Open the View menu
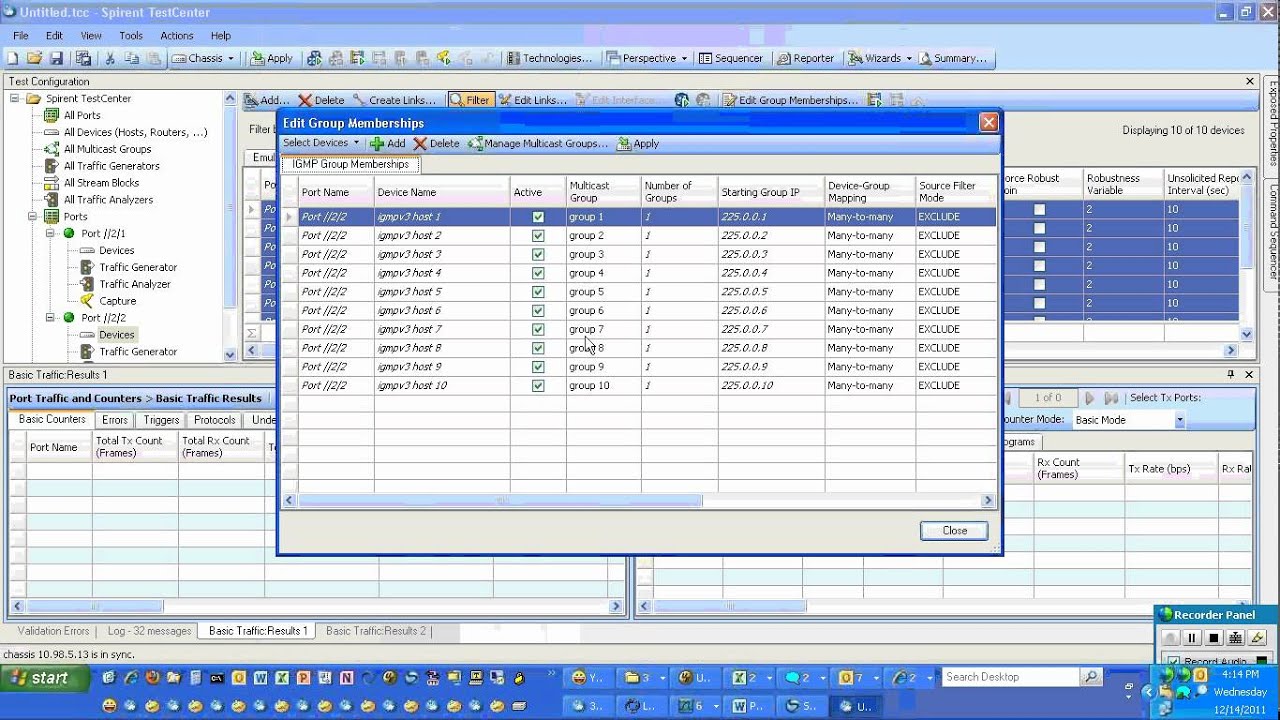The height and width of the screenshot is (720, 1280). 91,35
